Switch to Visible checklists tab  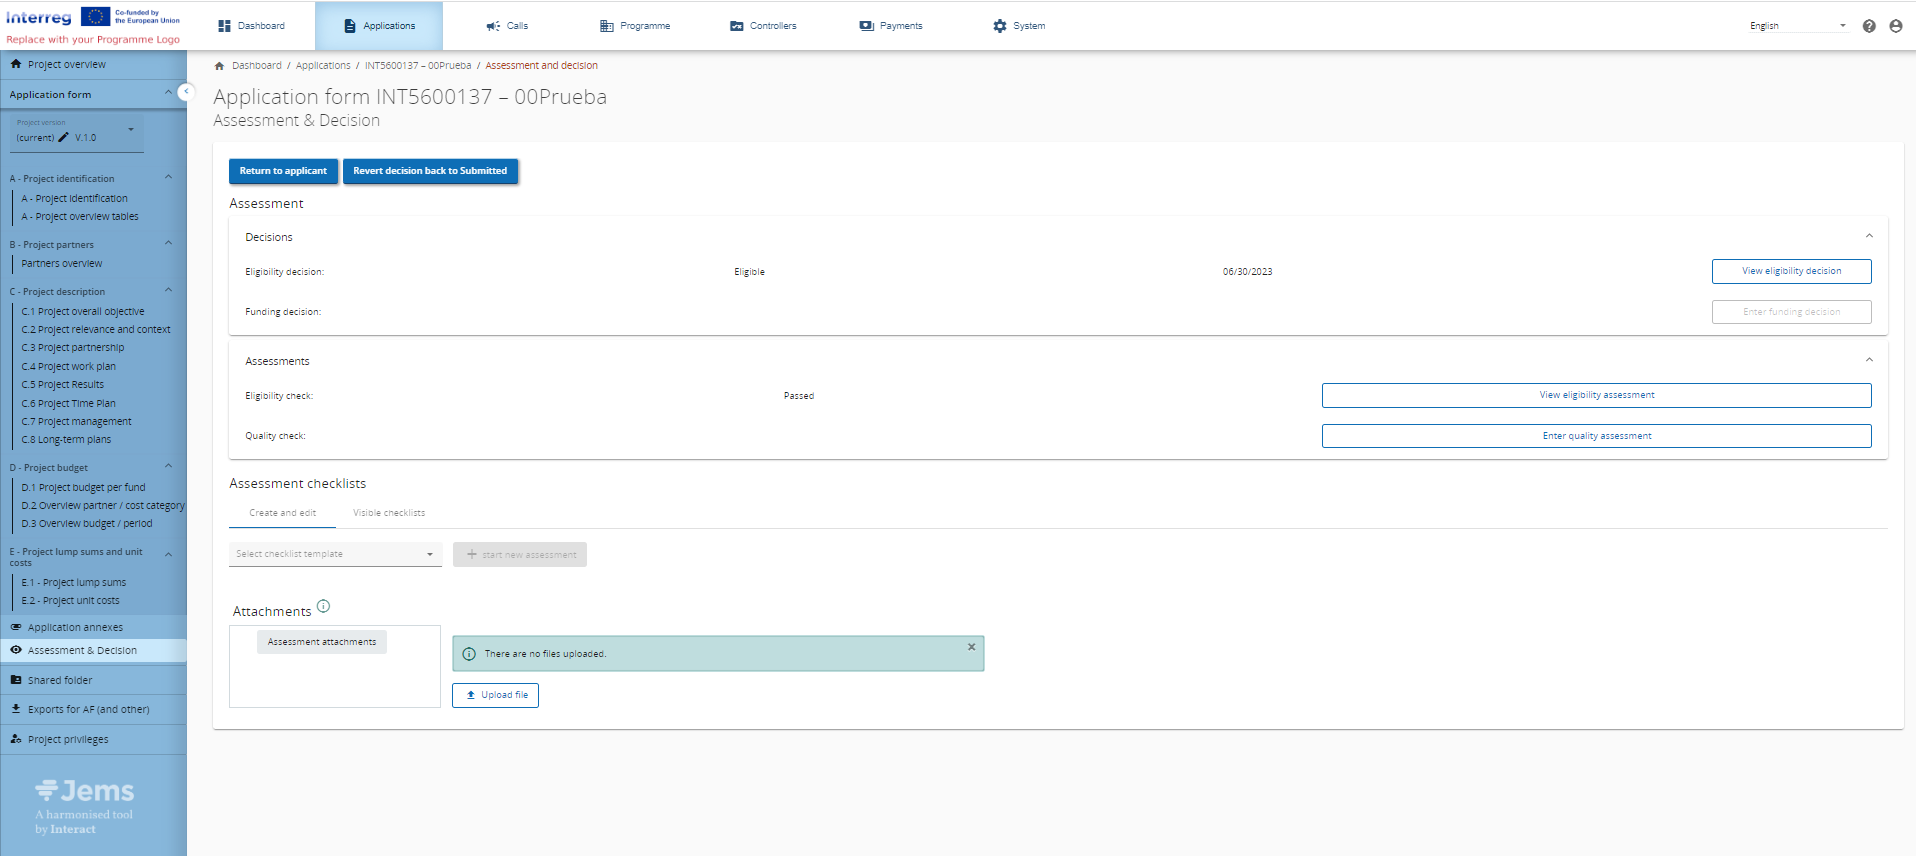(x=389, y=513)
